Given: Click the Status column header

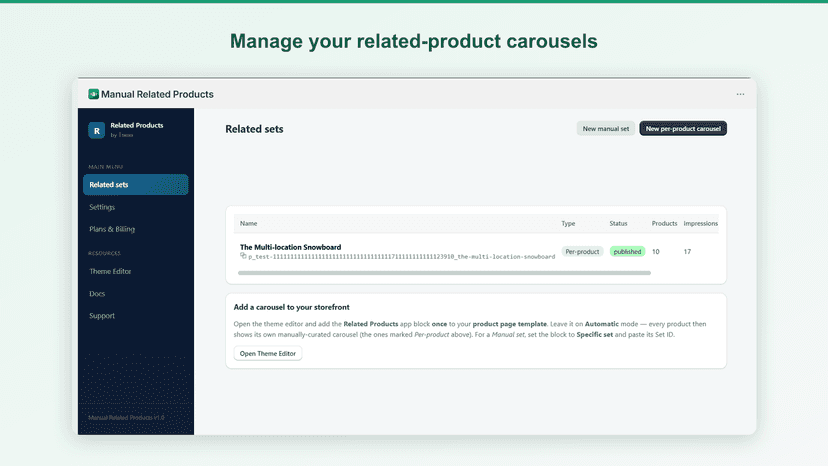Looking at the screenshot, I should click(618, 223).
